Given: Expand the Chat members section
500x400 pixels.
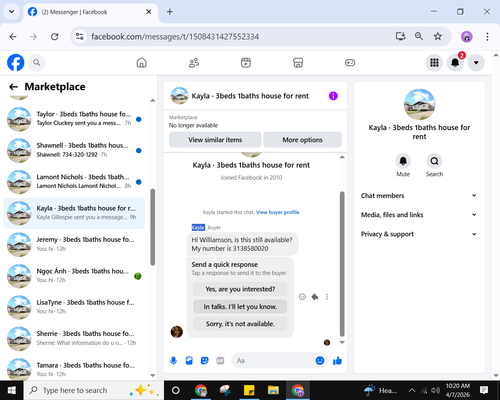Looking at the screenshot, I should pyautogui.click(x=419, y=196).
